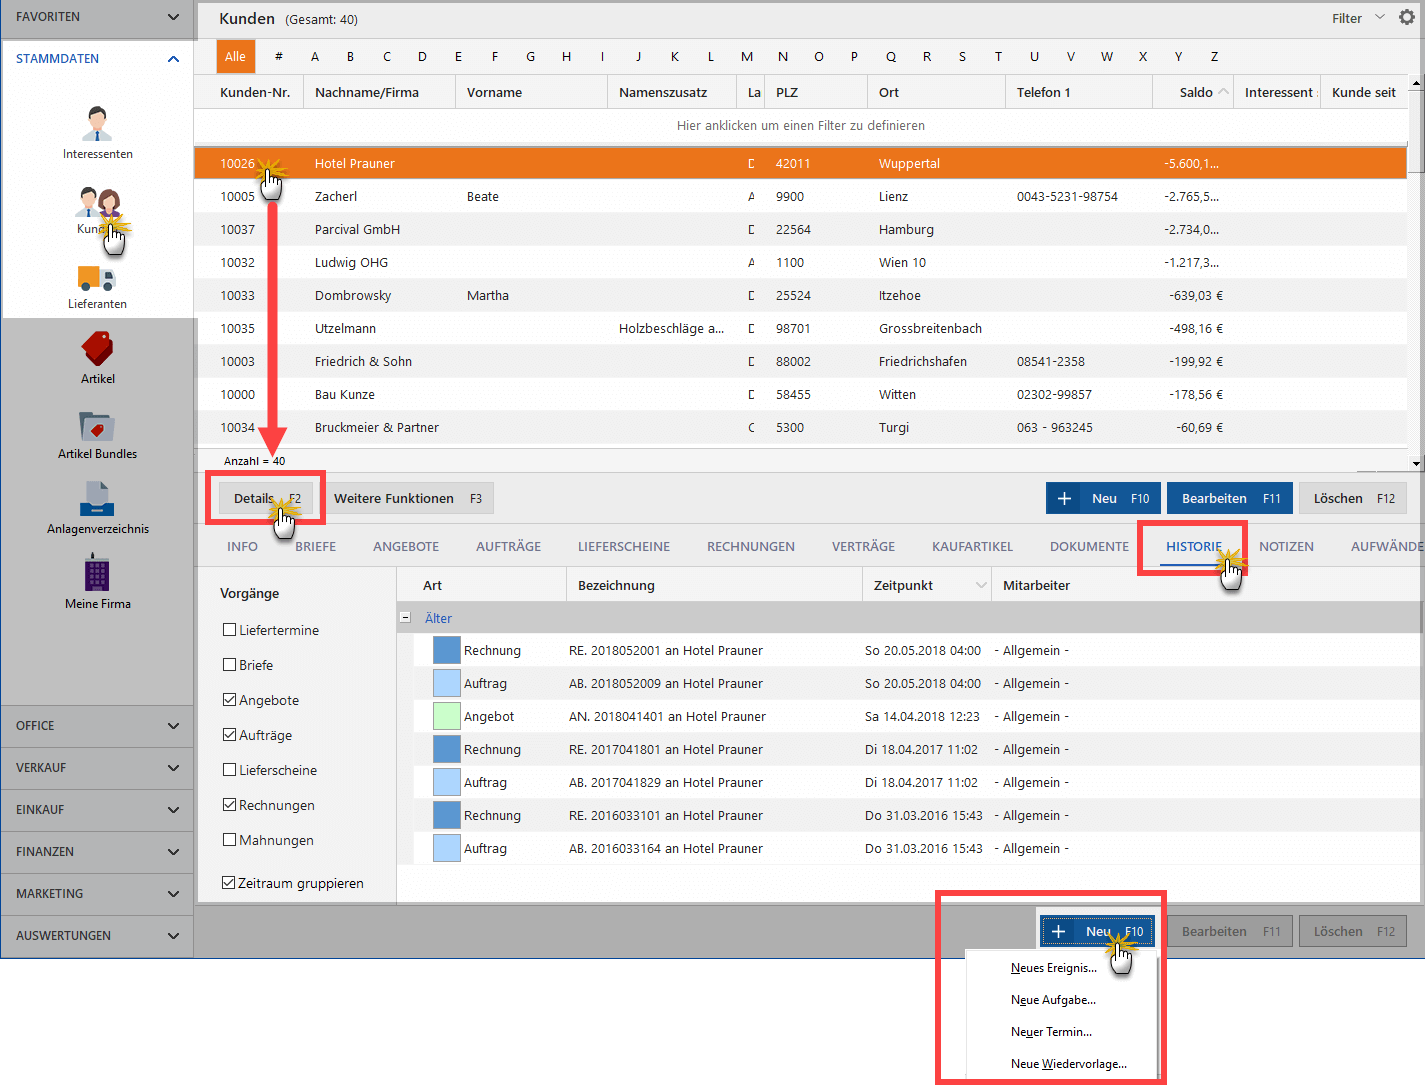Open Lieferanten truck icon
The image size is (1425, 1085).
click(x=97, y=277)
